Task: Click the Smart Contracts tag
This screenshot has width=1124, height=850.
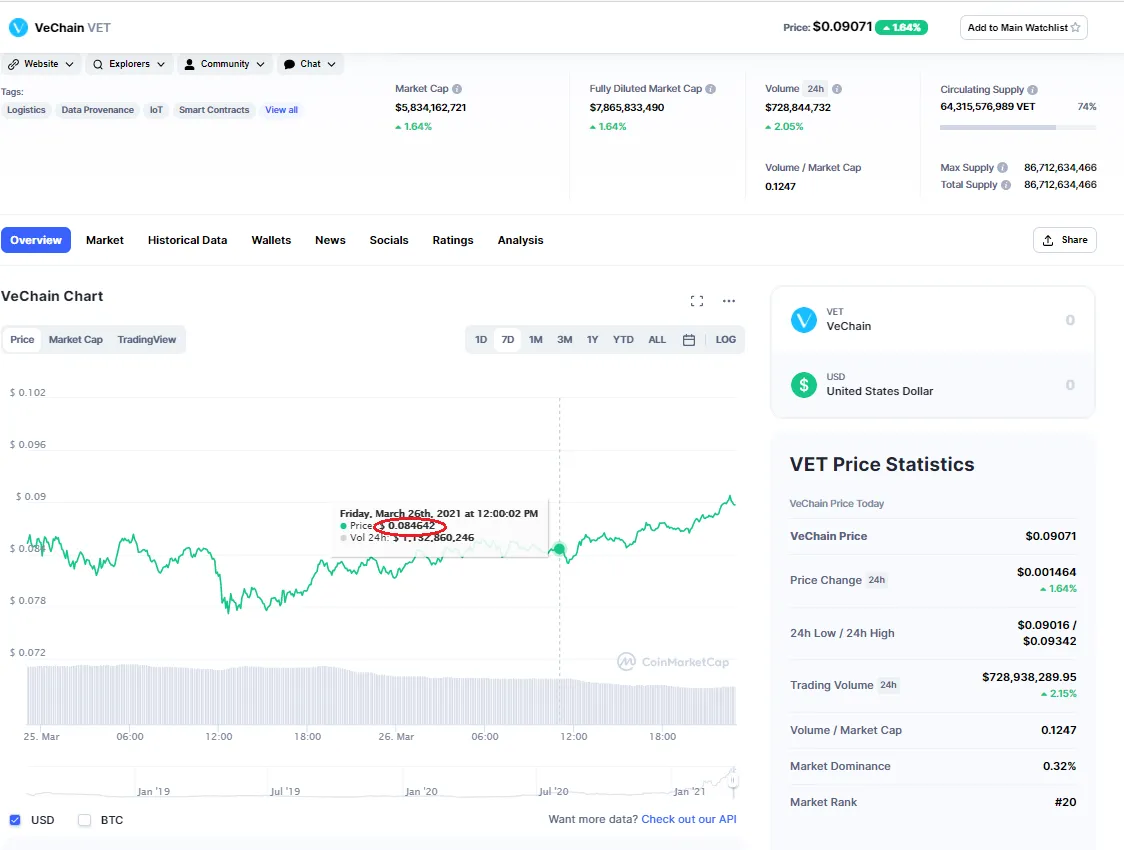Action: coord(214,110)
